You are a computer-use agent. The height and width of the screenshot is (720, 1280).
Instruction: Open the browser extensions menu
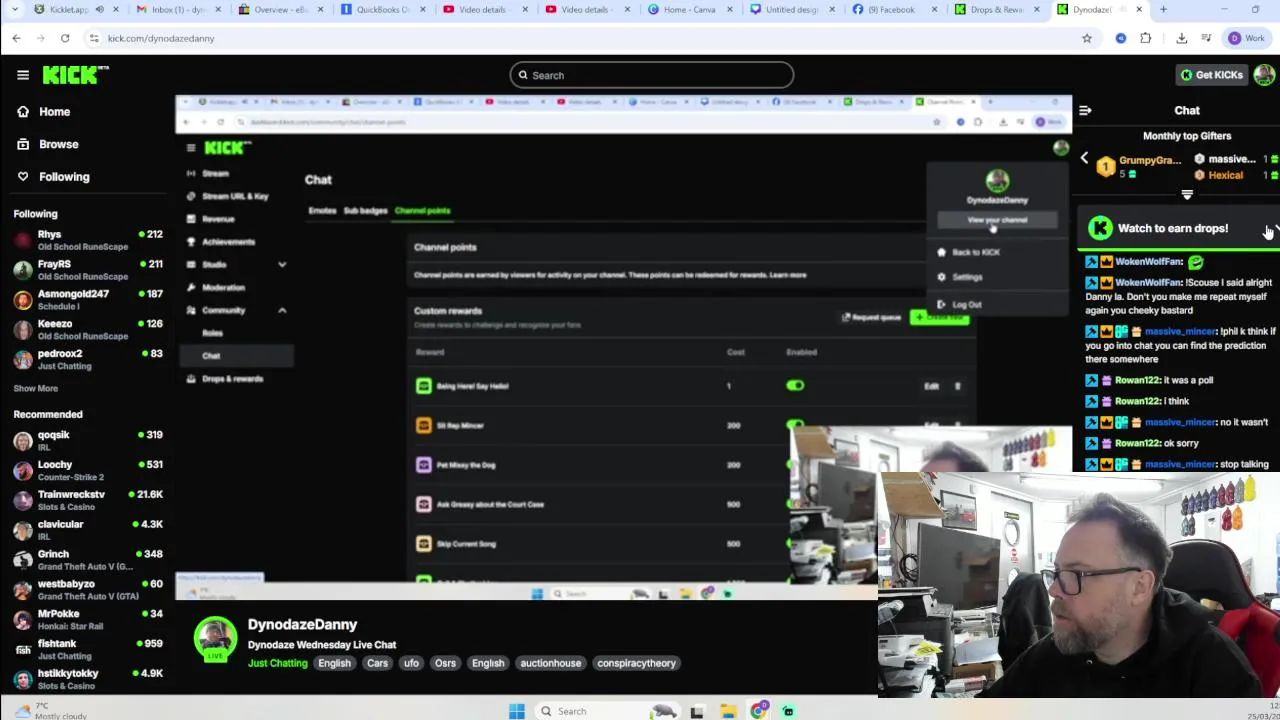click(1146, 38)
